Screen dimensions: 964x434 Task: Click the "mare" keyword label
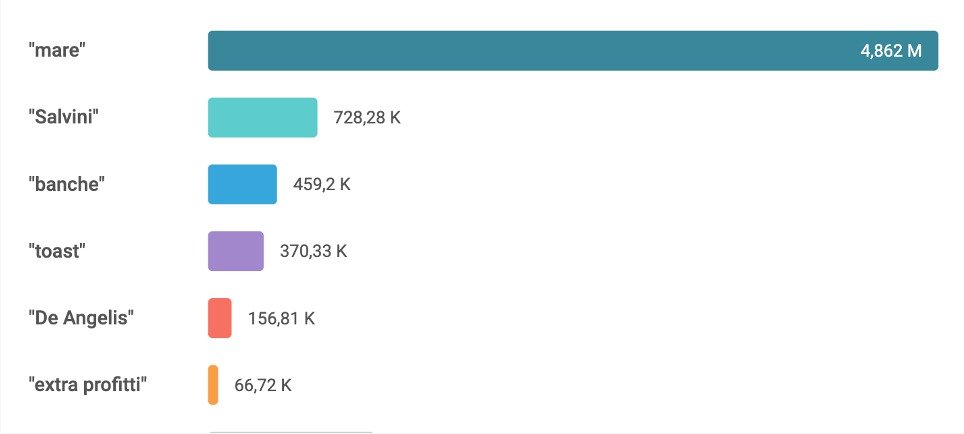click(x=57, y=51)
